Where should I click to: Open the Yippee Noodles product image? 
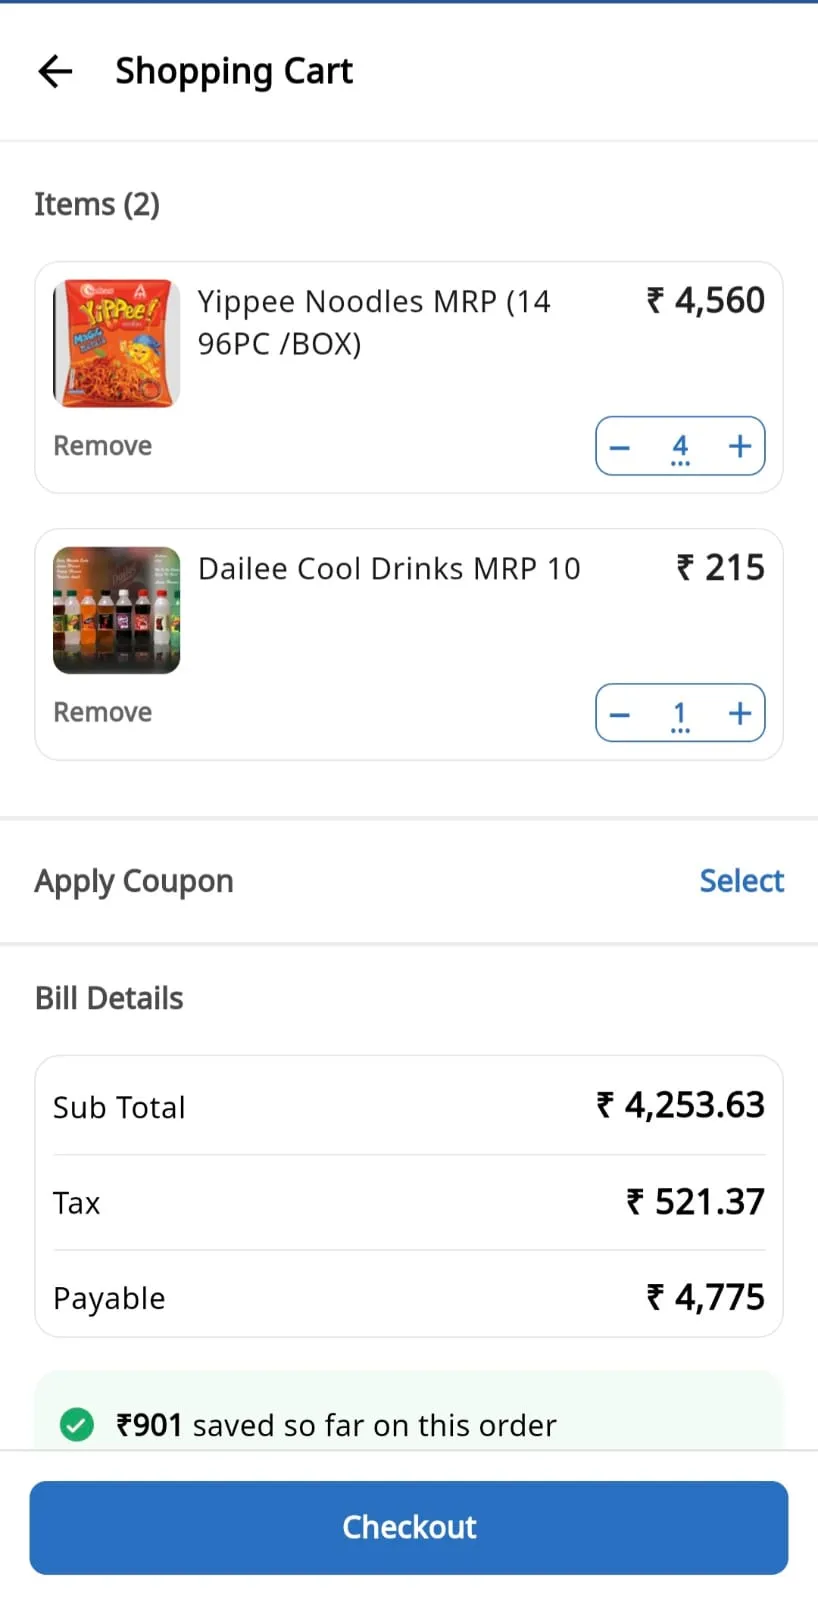point(116,342)
